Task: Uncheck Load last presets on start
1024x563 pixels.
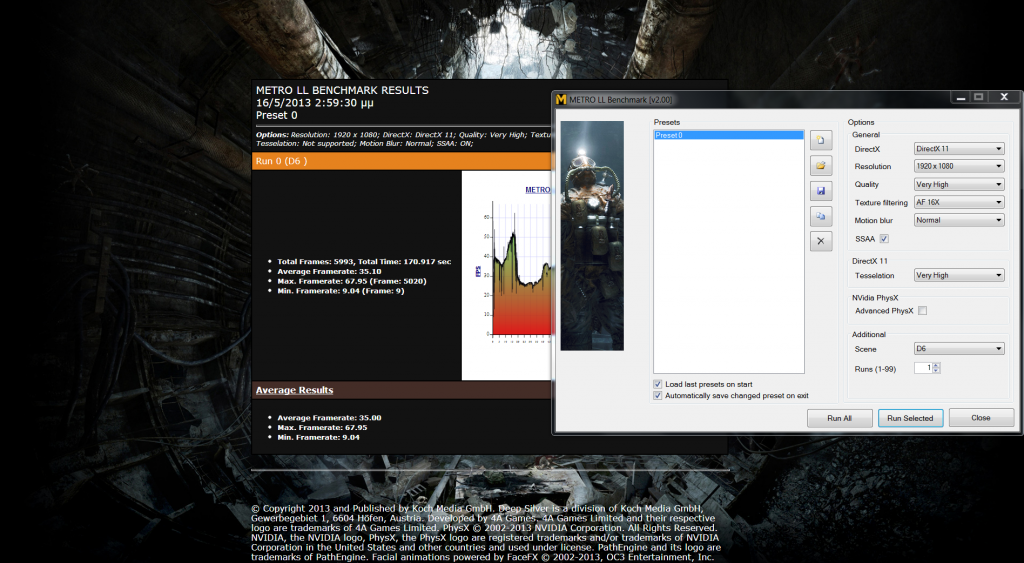Action: (657, 384)
